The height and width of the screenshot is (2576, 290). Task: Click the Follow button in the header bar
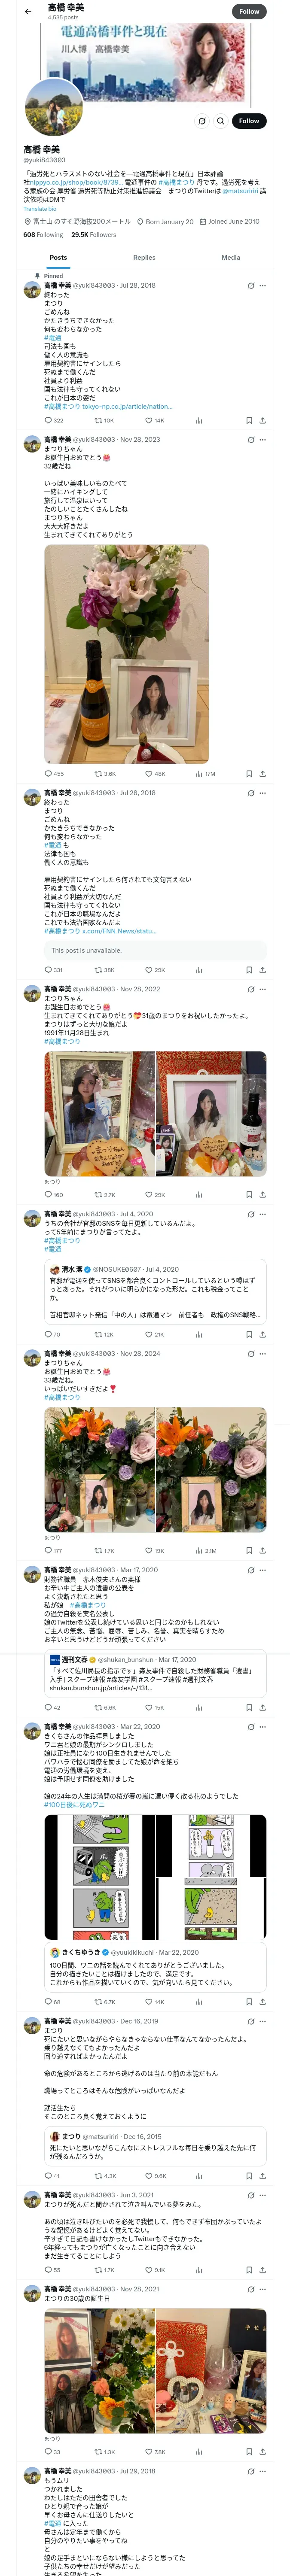[249, 12]
